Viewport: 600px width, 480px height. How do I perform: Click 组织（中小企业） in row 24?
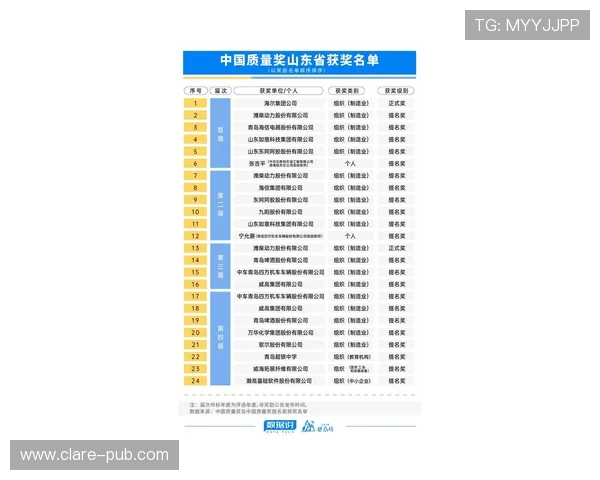tap(352, 381)
